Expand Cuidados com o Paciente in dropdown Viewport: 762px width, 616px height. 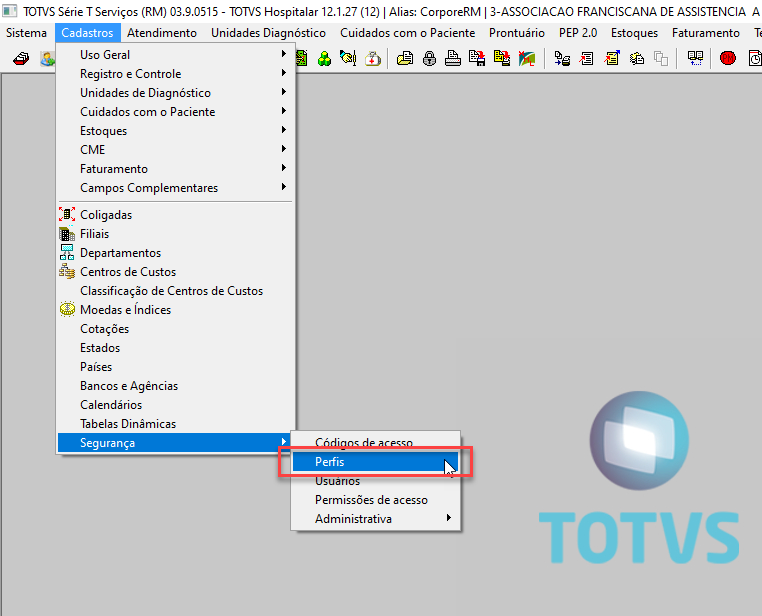click(x=175, y=112)
